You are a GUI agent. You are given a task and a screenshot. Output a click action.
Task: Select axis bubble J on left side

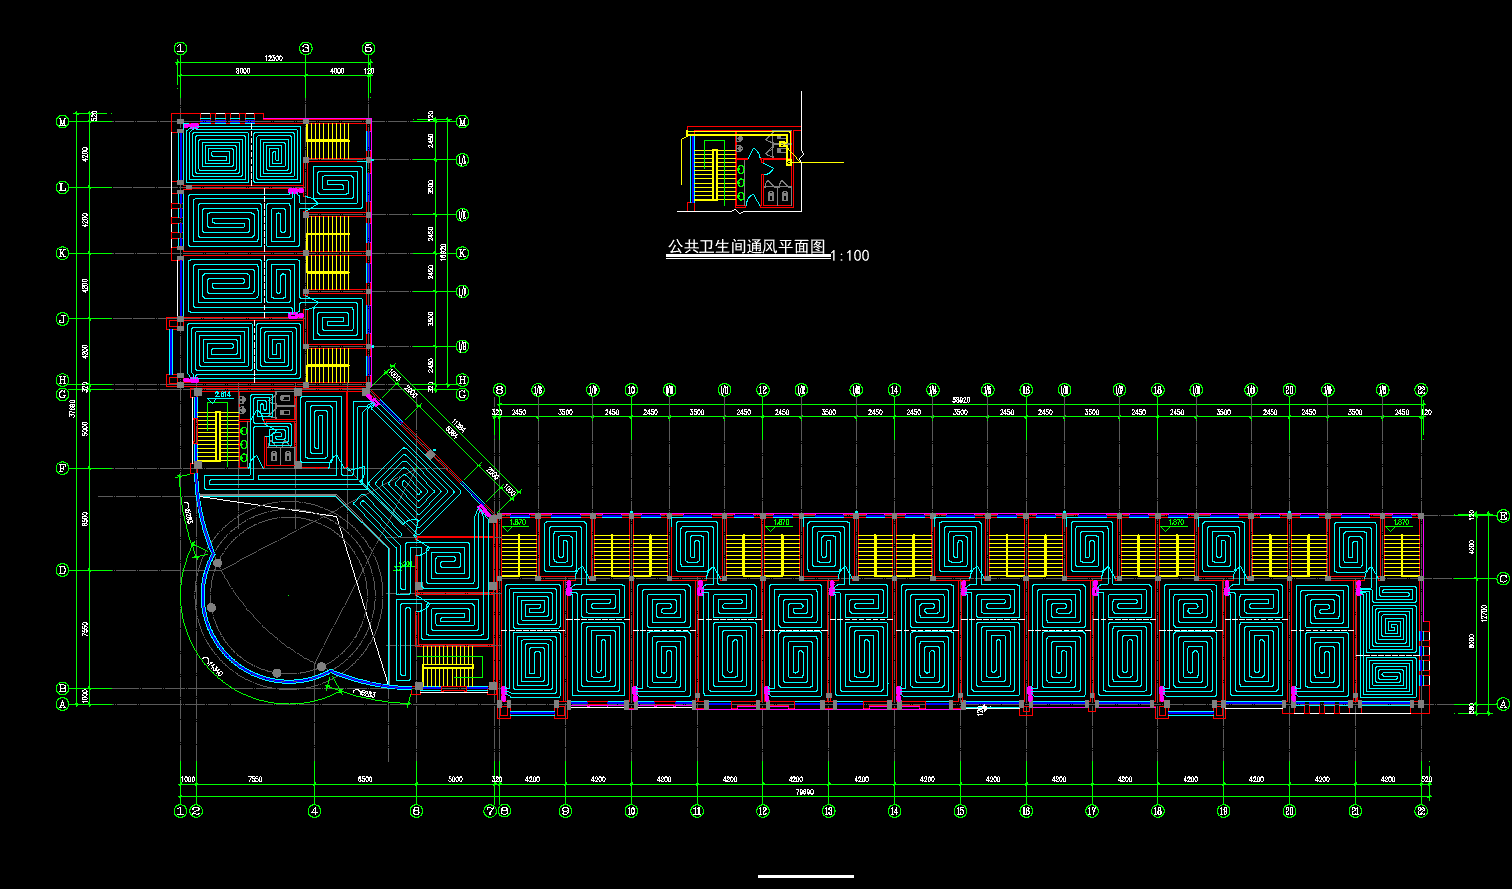[63, 319]
